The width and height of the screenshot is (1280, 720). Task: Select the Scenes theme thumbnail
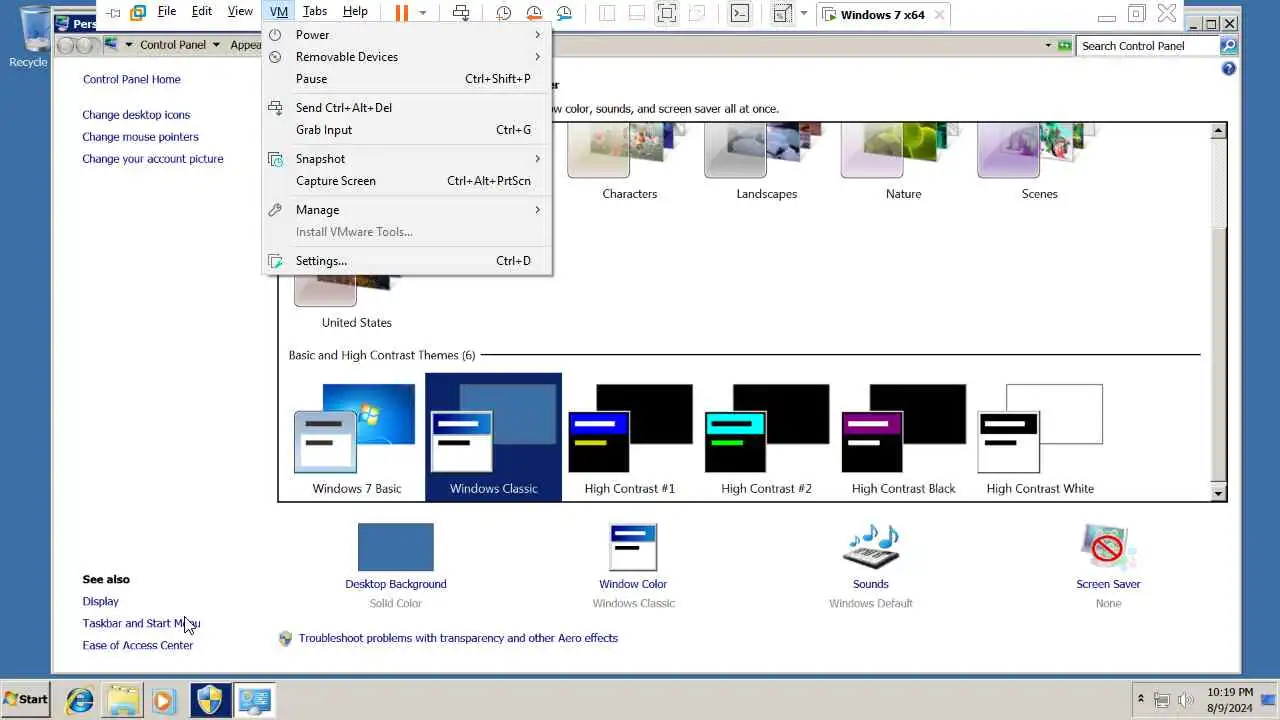click(1039, 161)
